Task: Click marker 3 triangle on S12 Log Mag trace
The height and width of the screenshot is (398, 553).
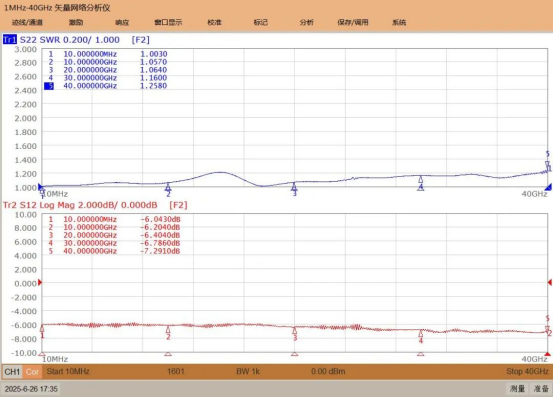Action: tap(294, 331)
